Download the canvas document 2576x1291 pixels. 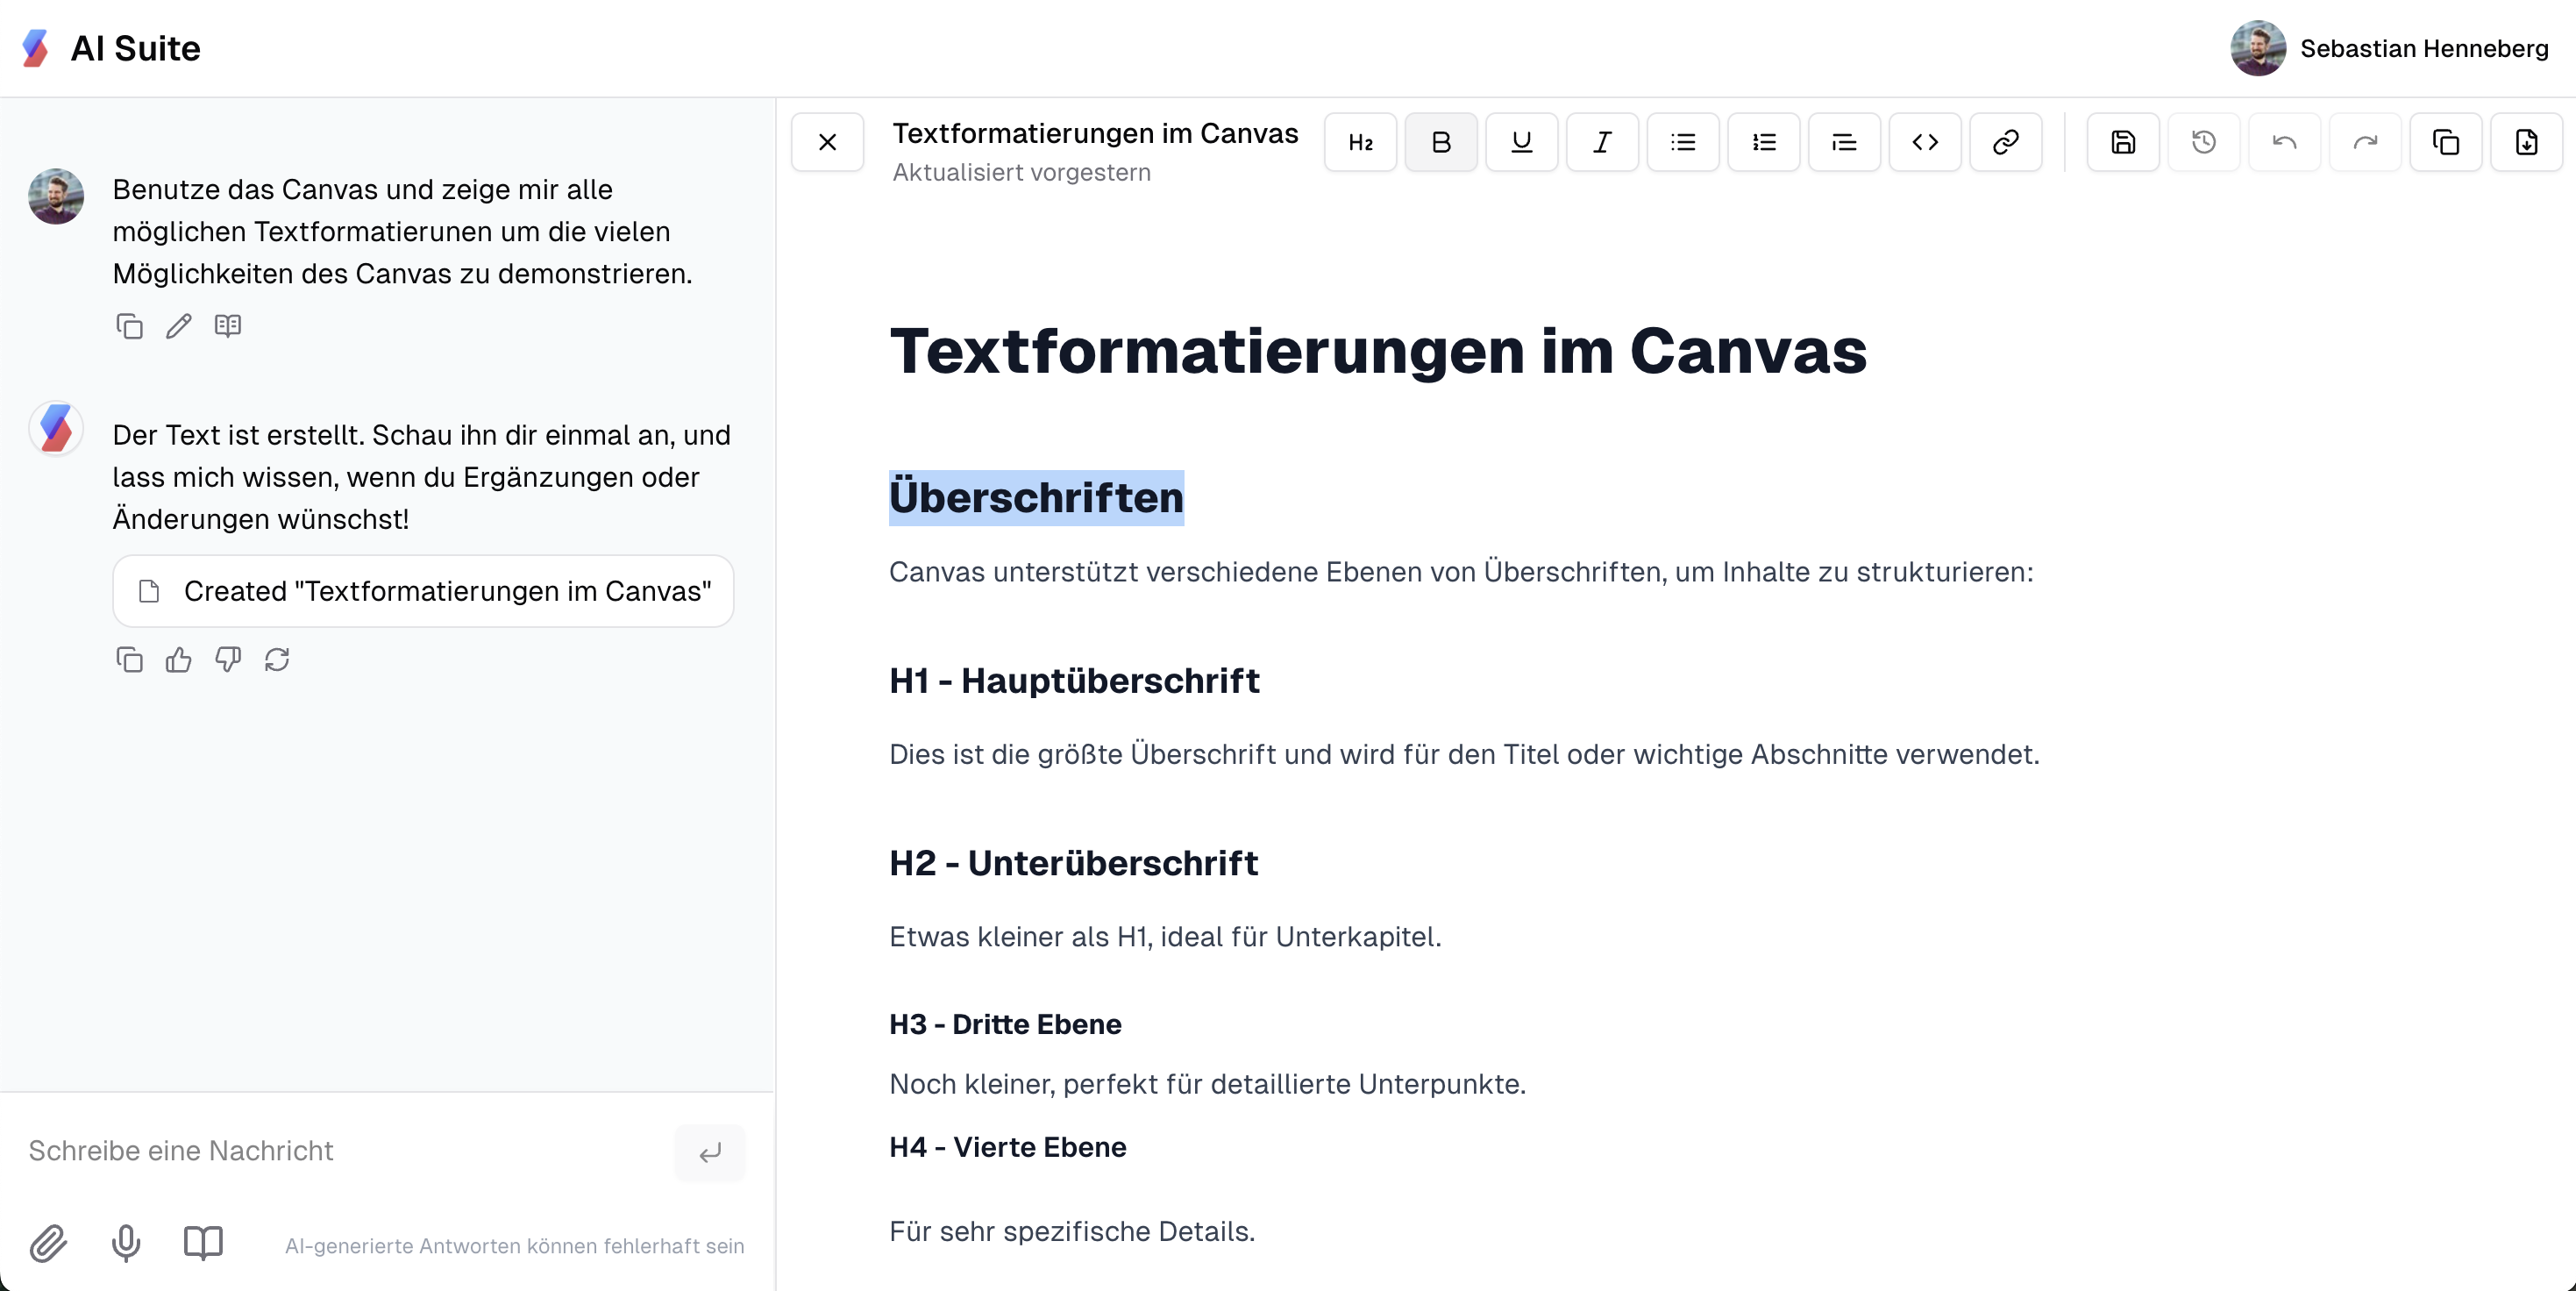click(2527, 142)
